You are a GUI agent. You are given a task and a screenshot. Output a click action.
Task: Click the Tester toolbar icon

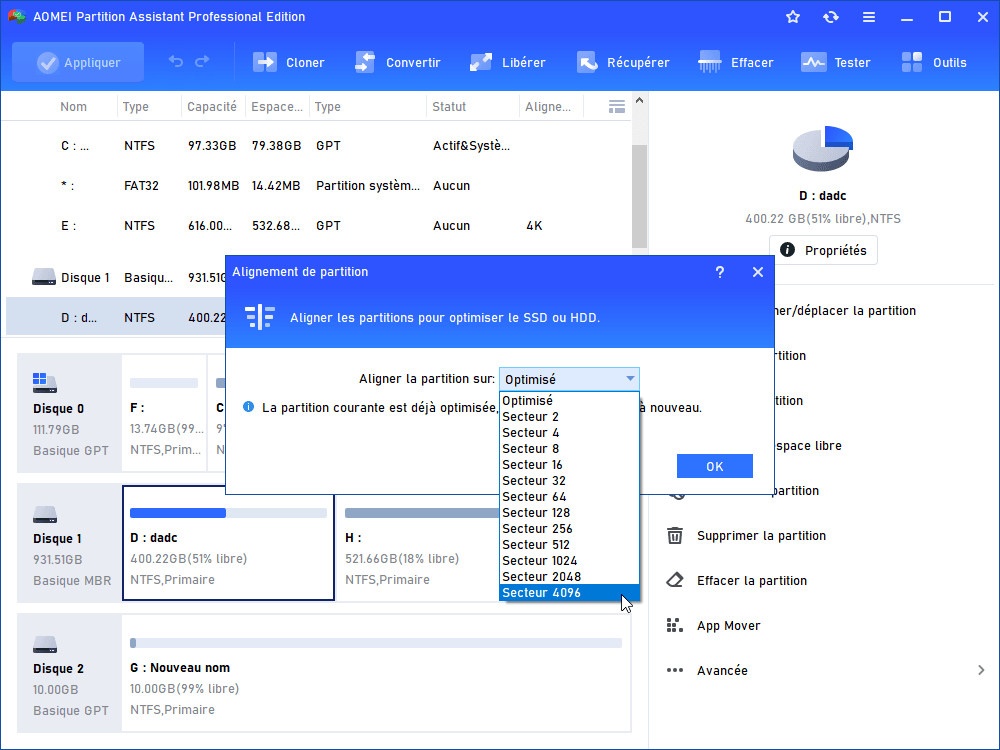pos(814,62)
